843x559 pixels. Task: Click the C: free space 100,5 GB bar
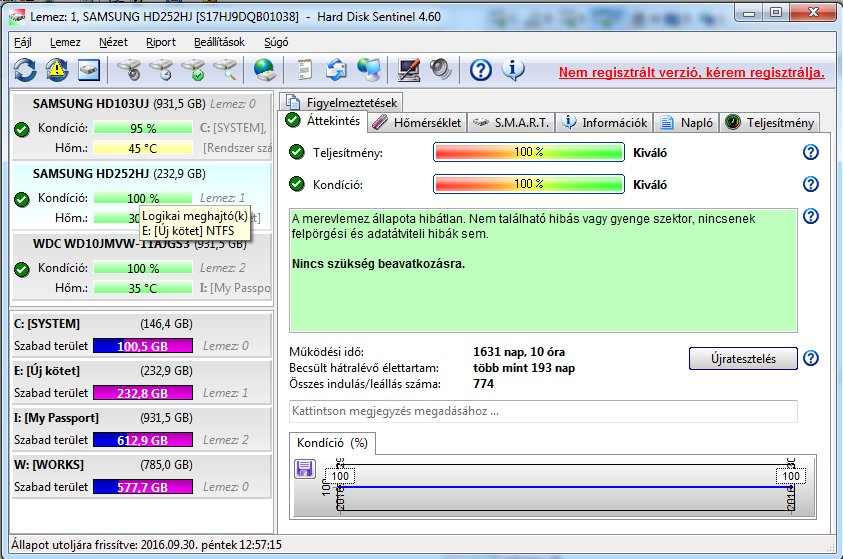point(142,346)
